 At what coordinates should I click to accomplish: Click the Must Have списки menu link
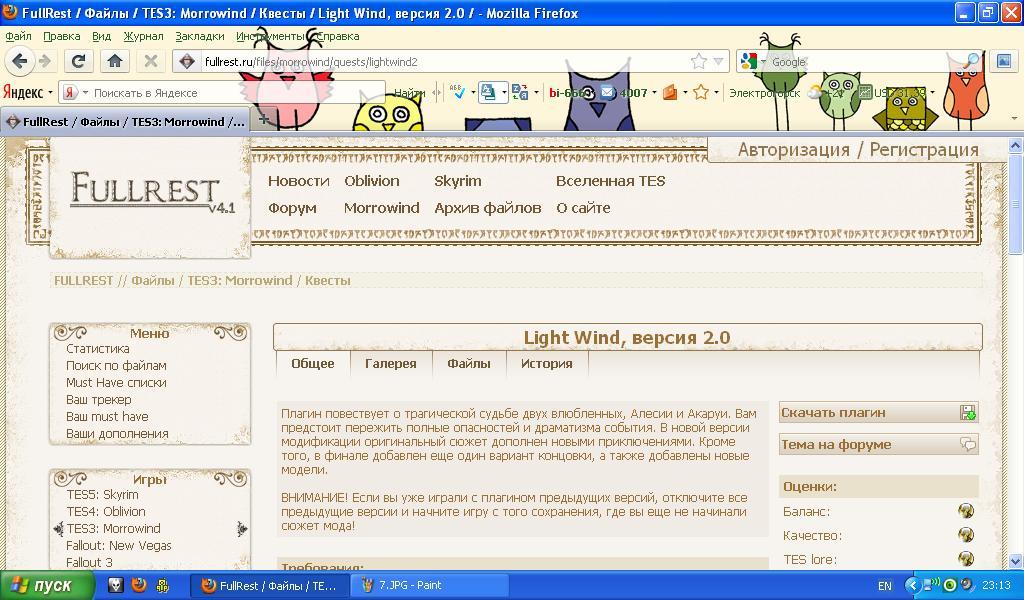coord(116,383)
